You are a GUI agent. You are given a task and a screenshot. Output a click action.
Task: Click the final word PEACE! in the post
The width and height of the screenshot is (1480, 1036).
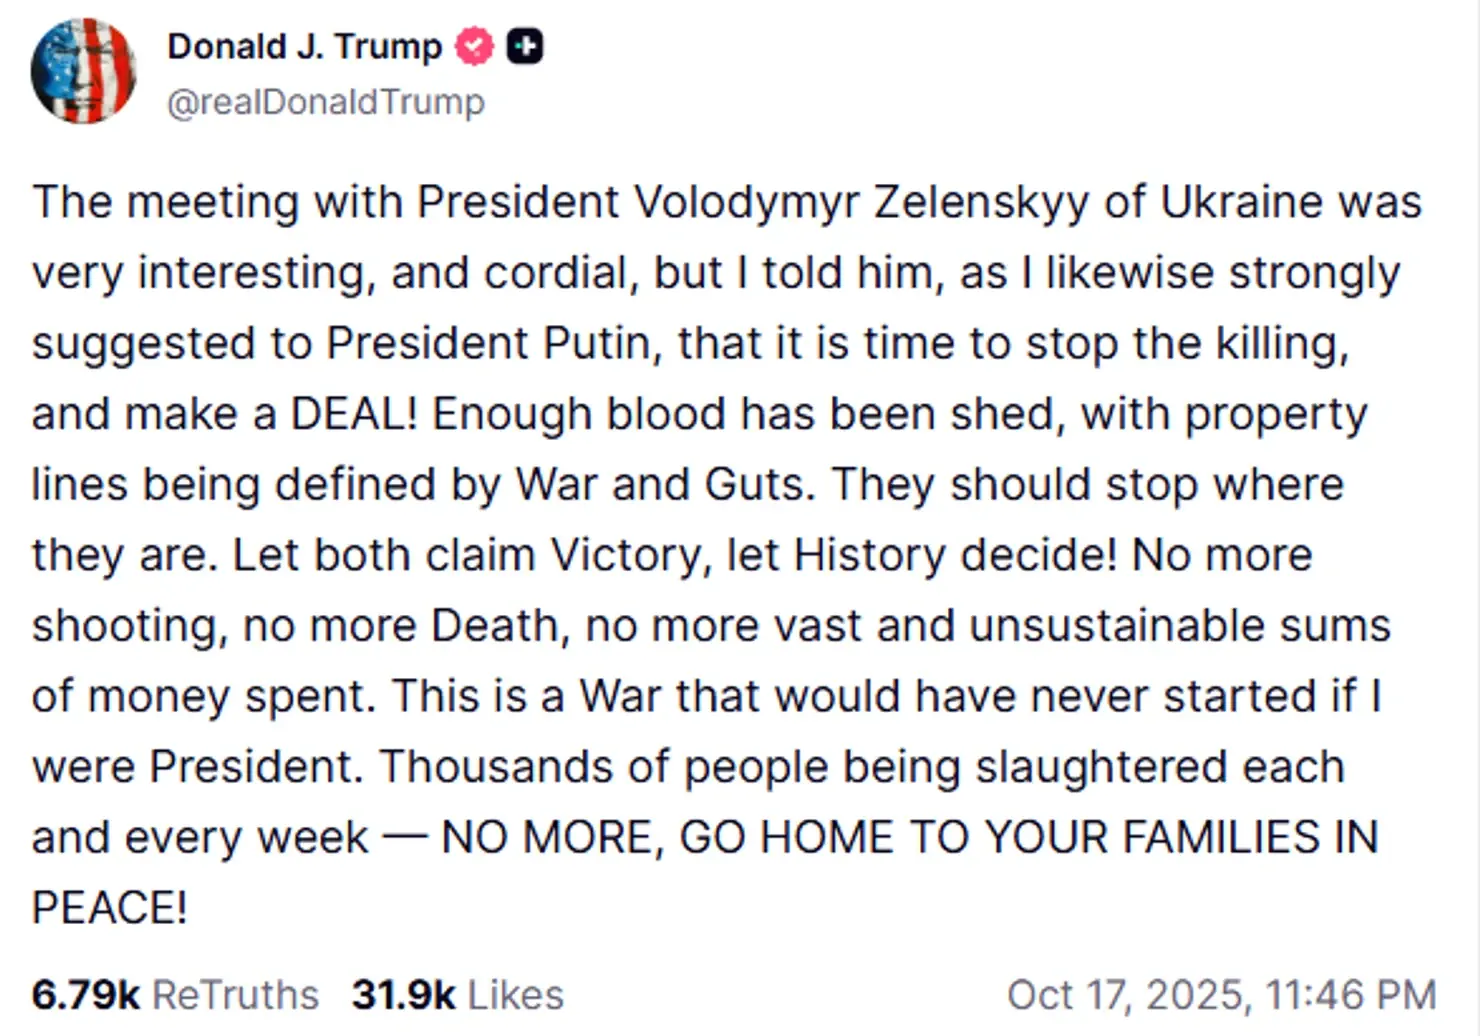109,908
